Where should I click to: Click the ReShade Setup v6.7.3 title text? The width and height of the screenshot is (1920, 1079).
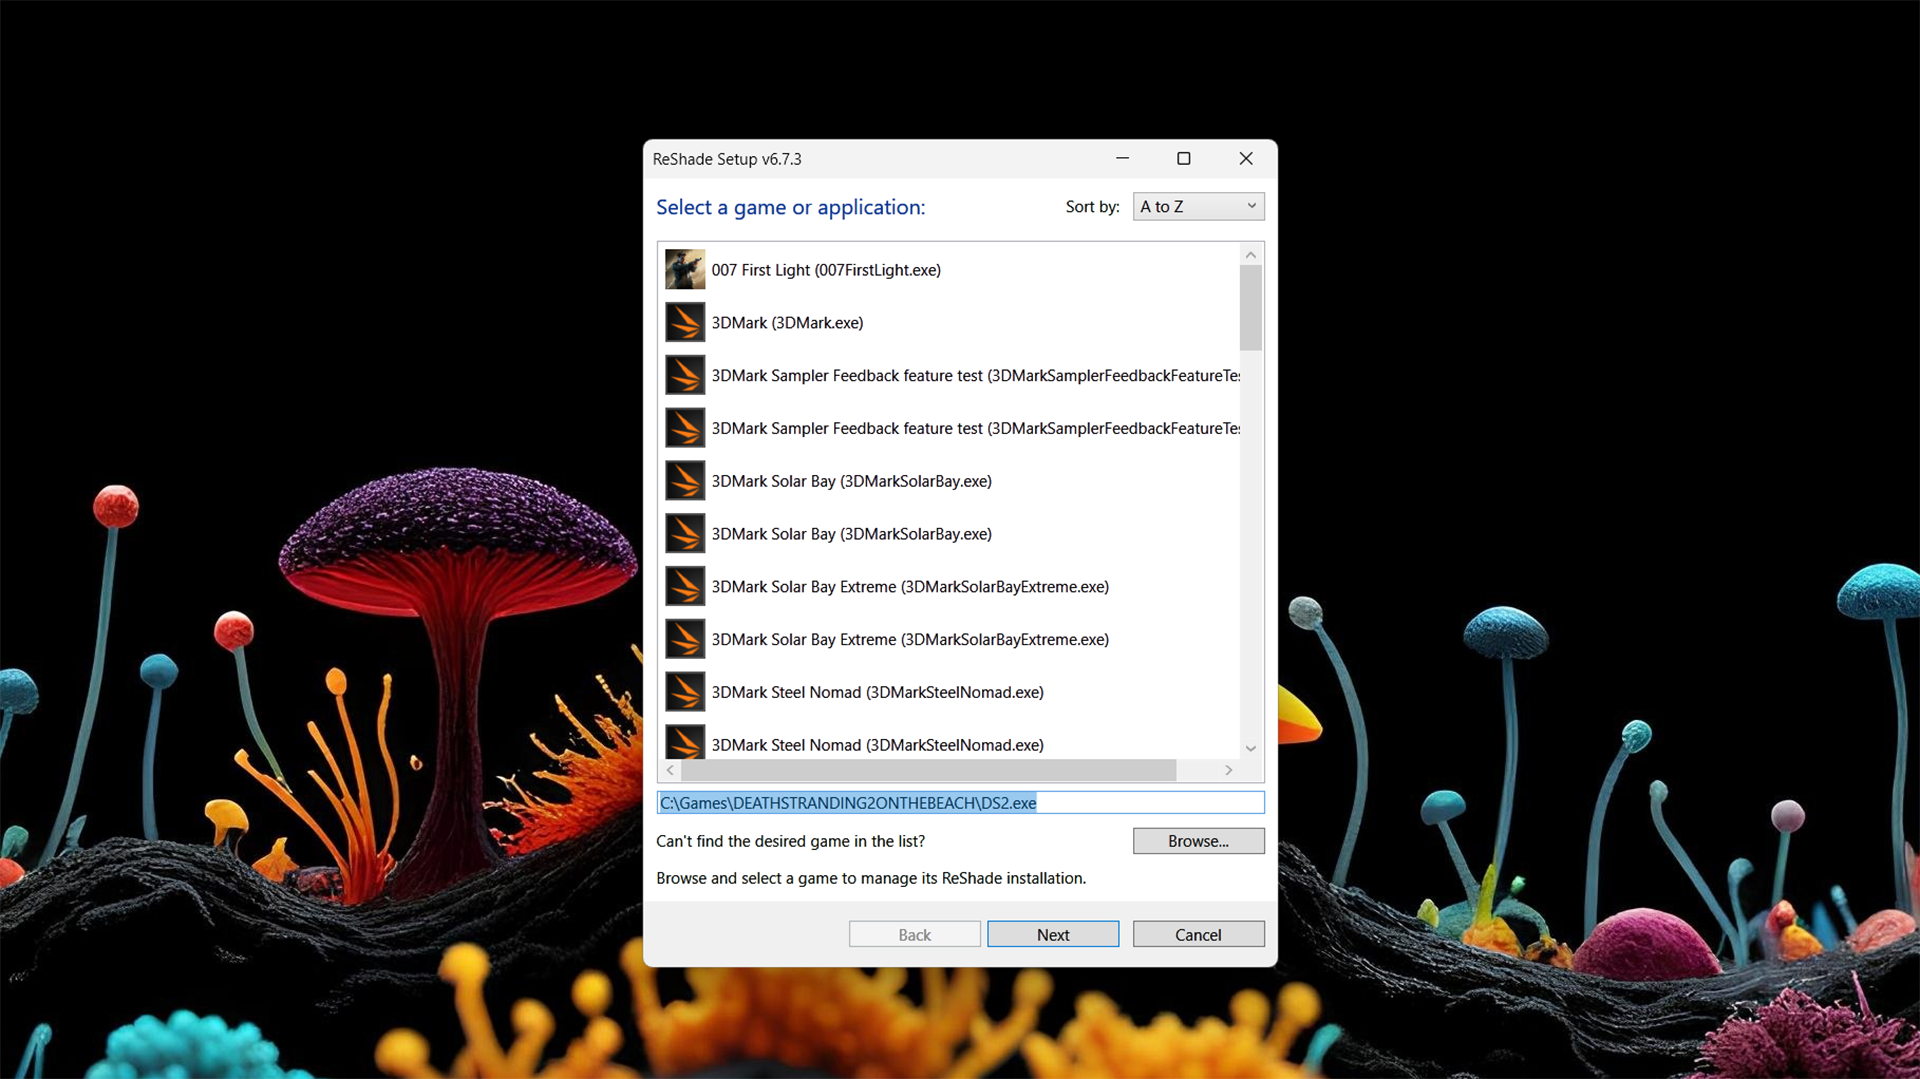(x=727, y=159)
